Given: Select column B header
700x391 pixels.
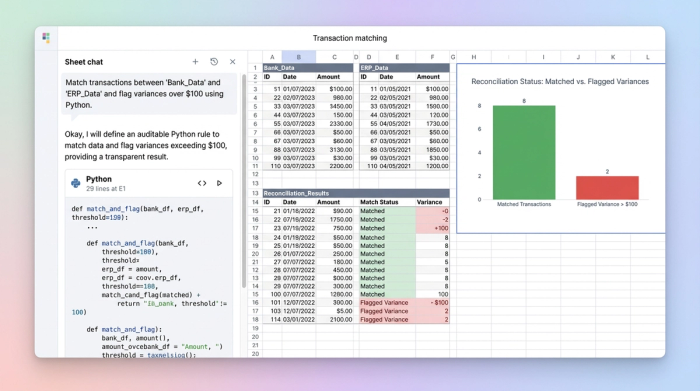Looking at the screenshot, I should [299, 57].
